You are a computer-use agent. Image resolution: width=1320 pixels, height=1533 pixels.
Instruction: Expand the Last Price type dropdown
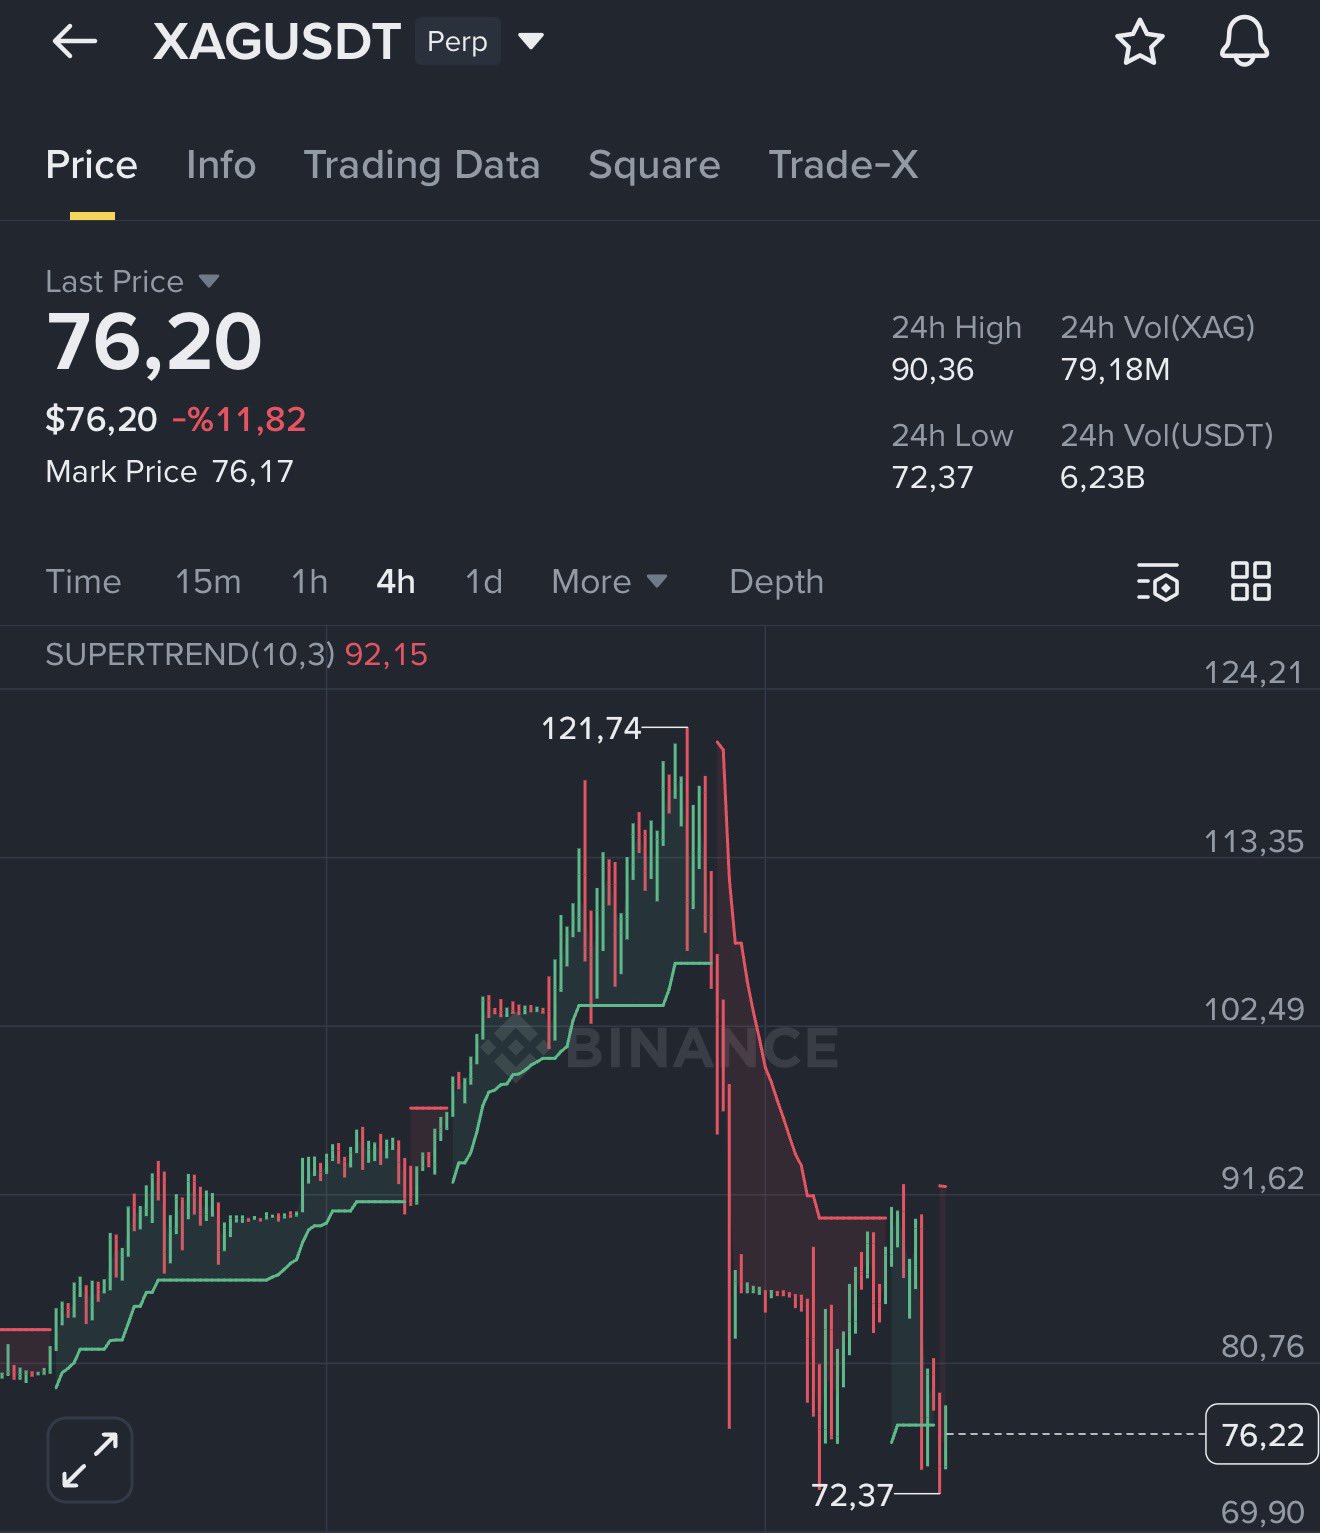pos(208,281)
